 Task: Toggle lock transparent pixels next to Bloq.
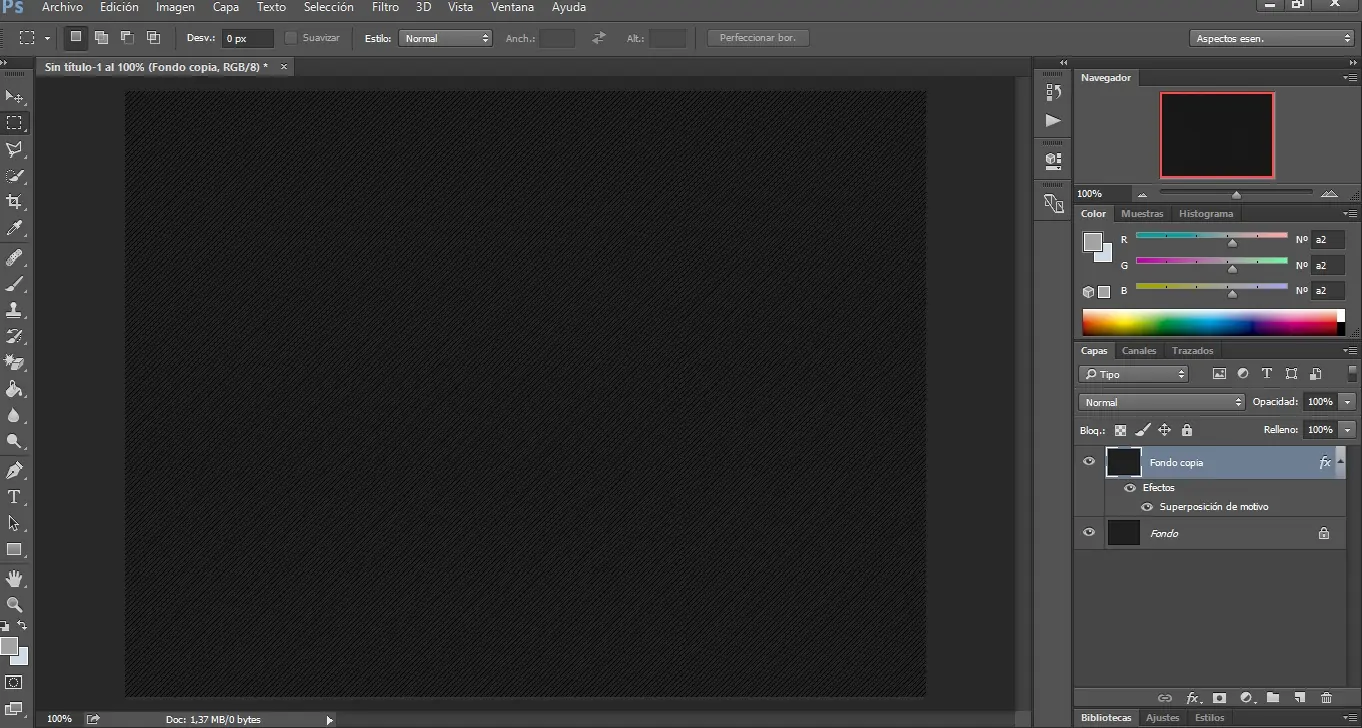pos(1120,430)
